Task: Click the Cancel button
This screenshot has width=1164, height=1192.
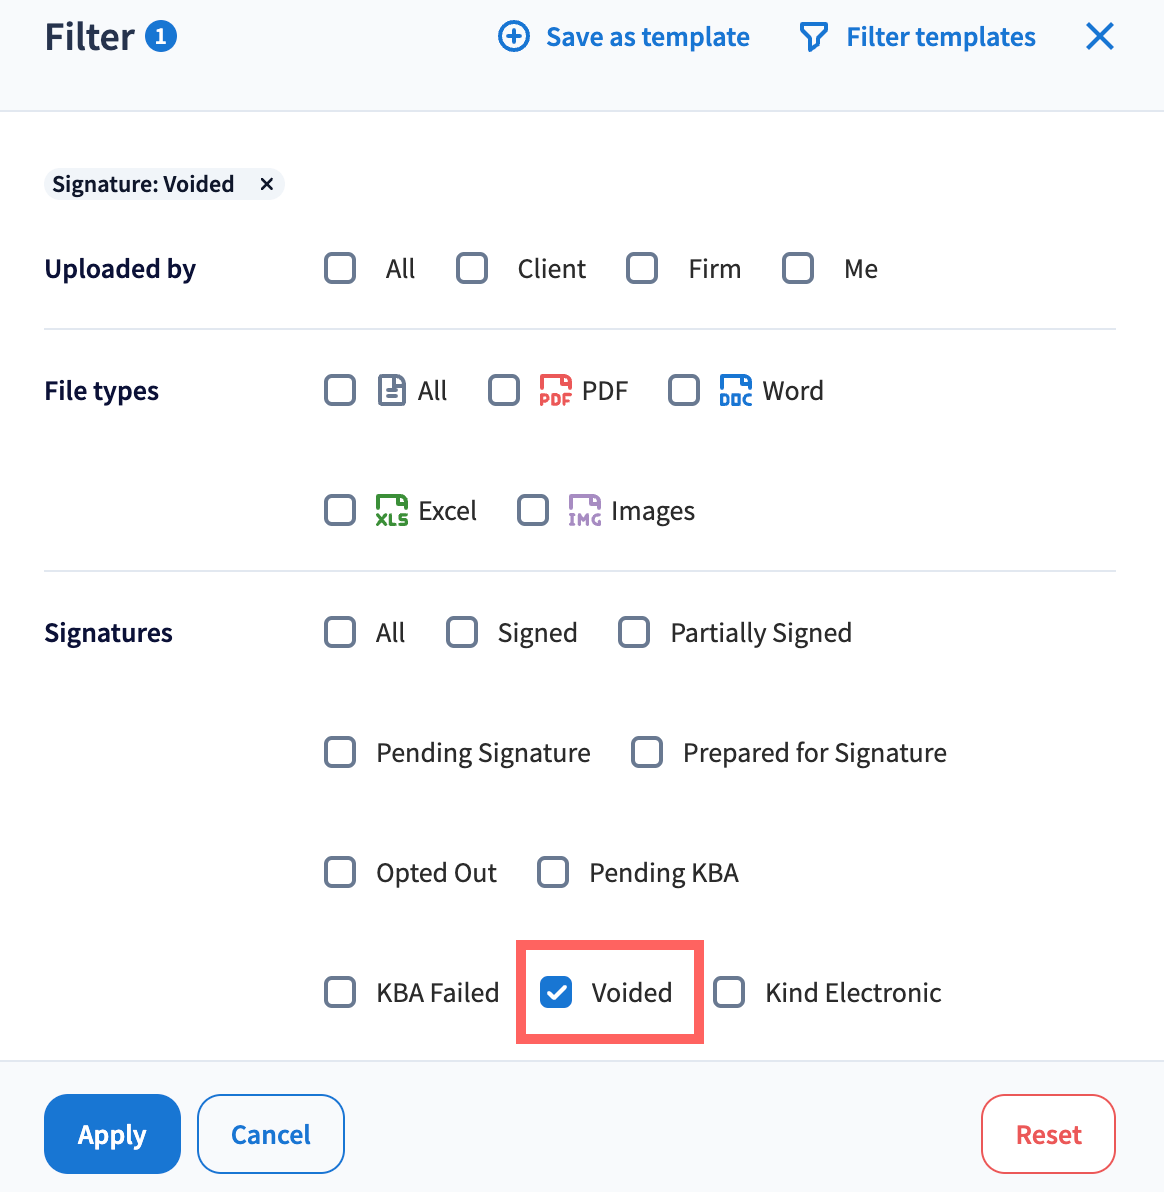Action: (271, 1134)
